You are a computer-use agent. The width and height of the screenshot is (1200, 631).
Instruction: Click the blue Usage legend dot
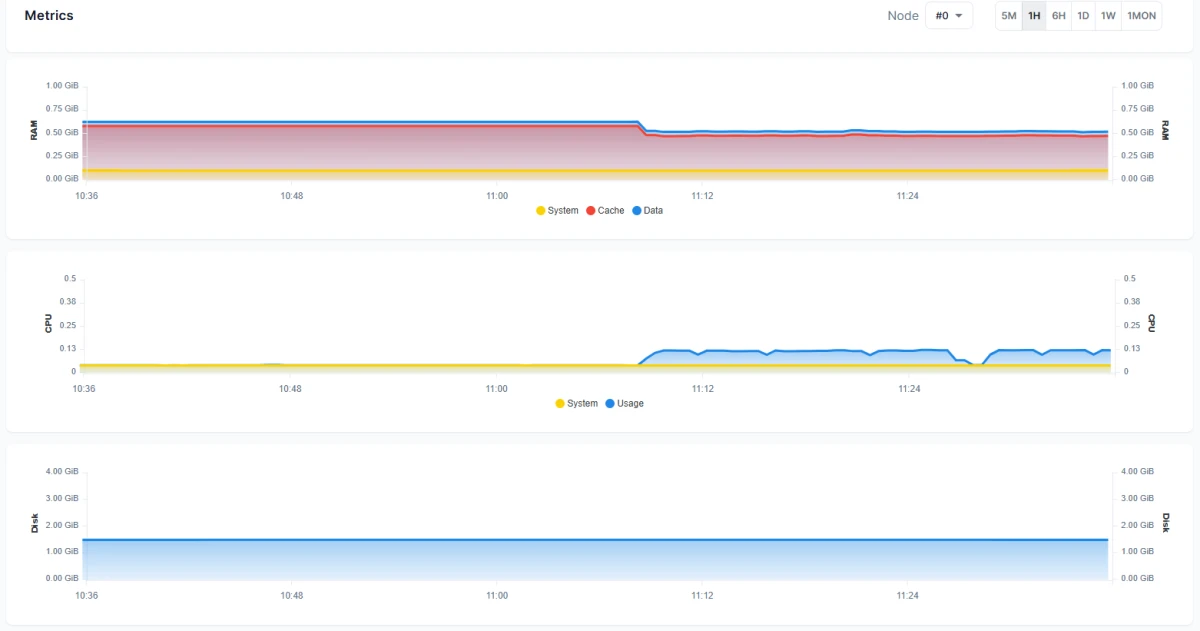(609, 403)
